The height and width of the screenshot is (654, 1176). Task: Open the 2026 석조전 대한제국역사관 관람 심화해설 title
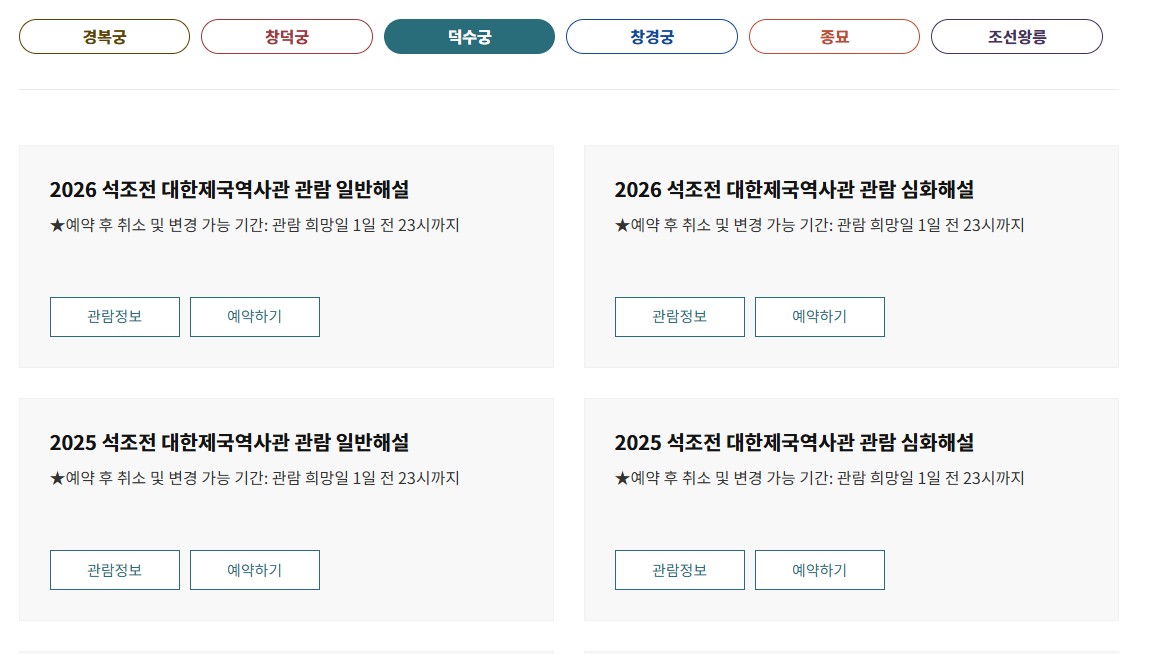click(794, 189)
